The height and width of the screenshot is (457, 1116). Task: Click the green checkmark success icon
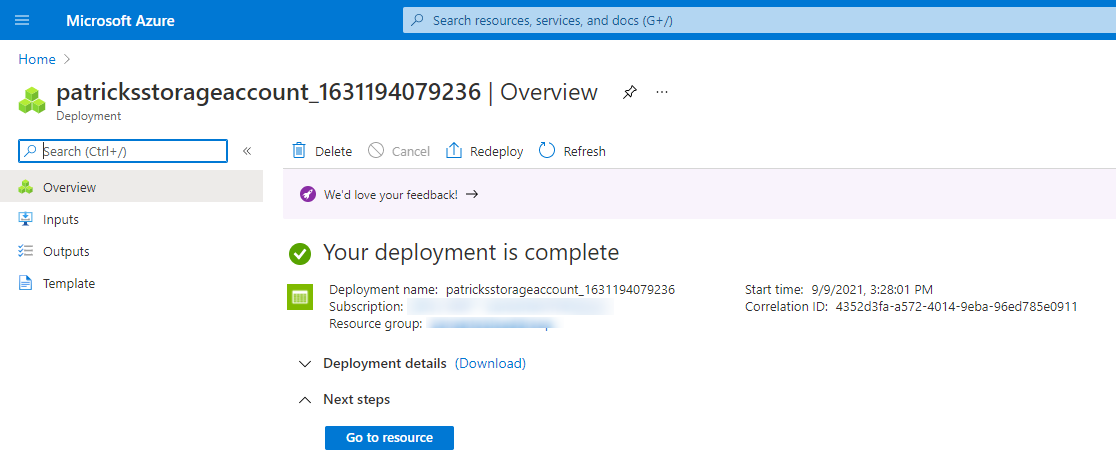[x=300, y=253]
